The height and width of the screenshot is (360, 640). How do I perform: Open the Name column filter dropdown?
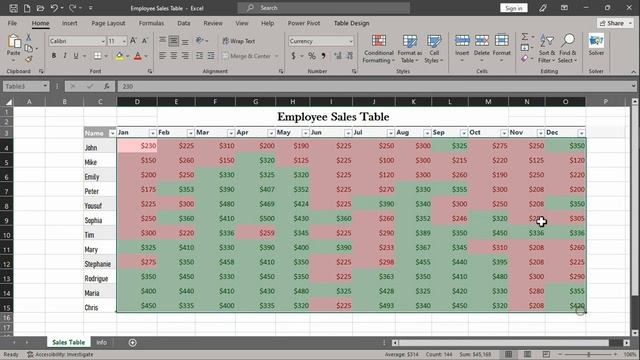point(112,133)
